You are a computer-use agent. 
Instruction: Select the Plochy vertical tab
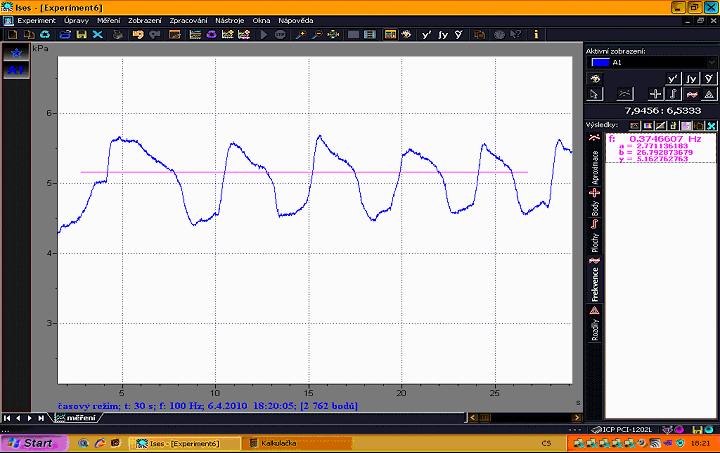[x=595, y=236]
